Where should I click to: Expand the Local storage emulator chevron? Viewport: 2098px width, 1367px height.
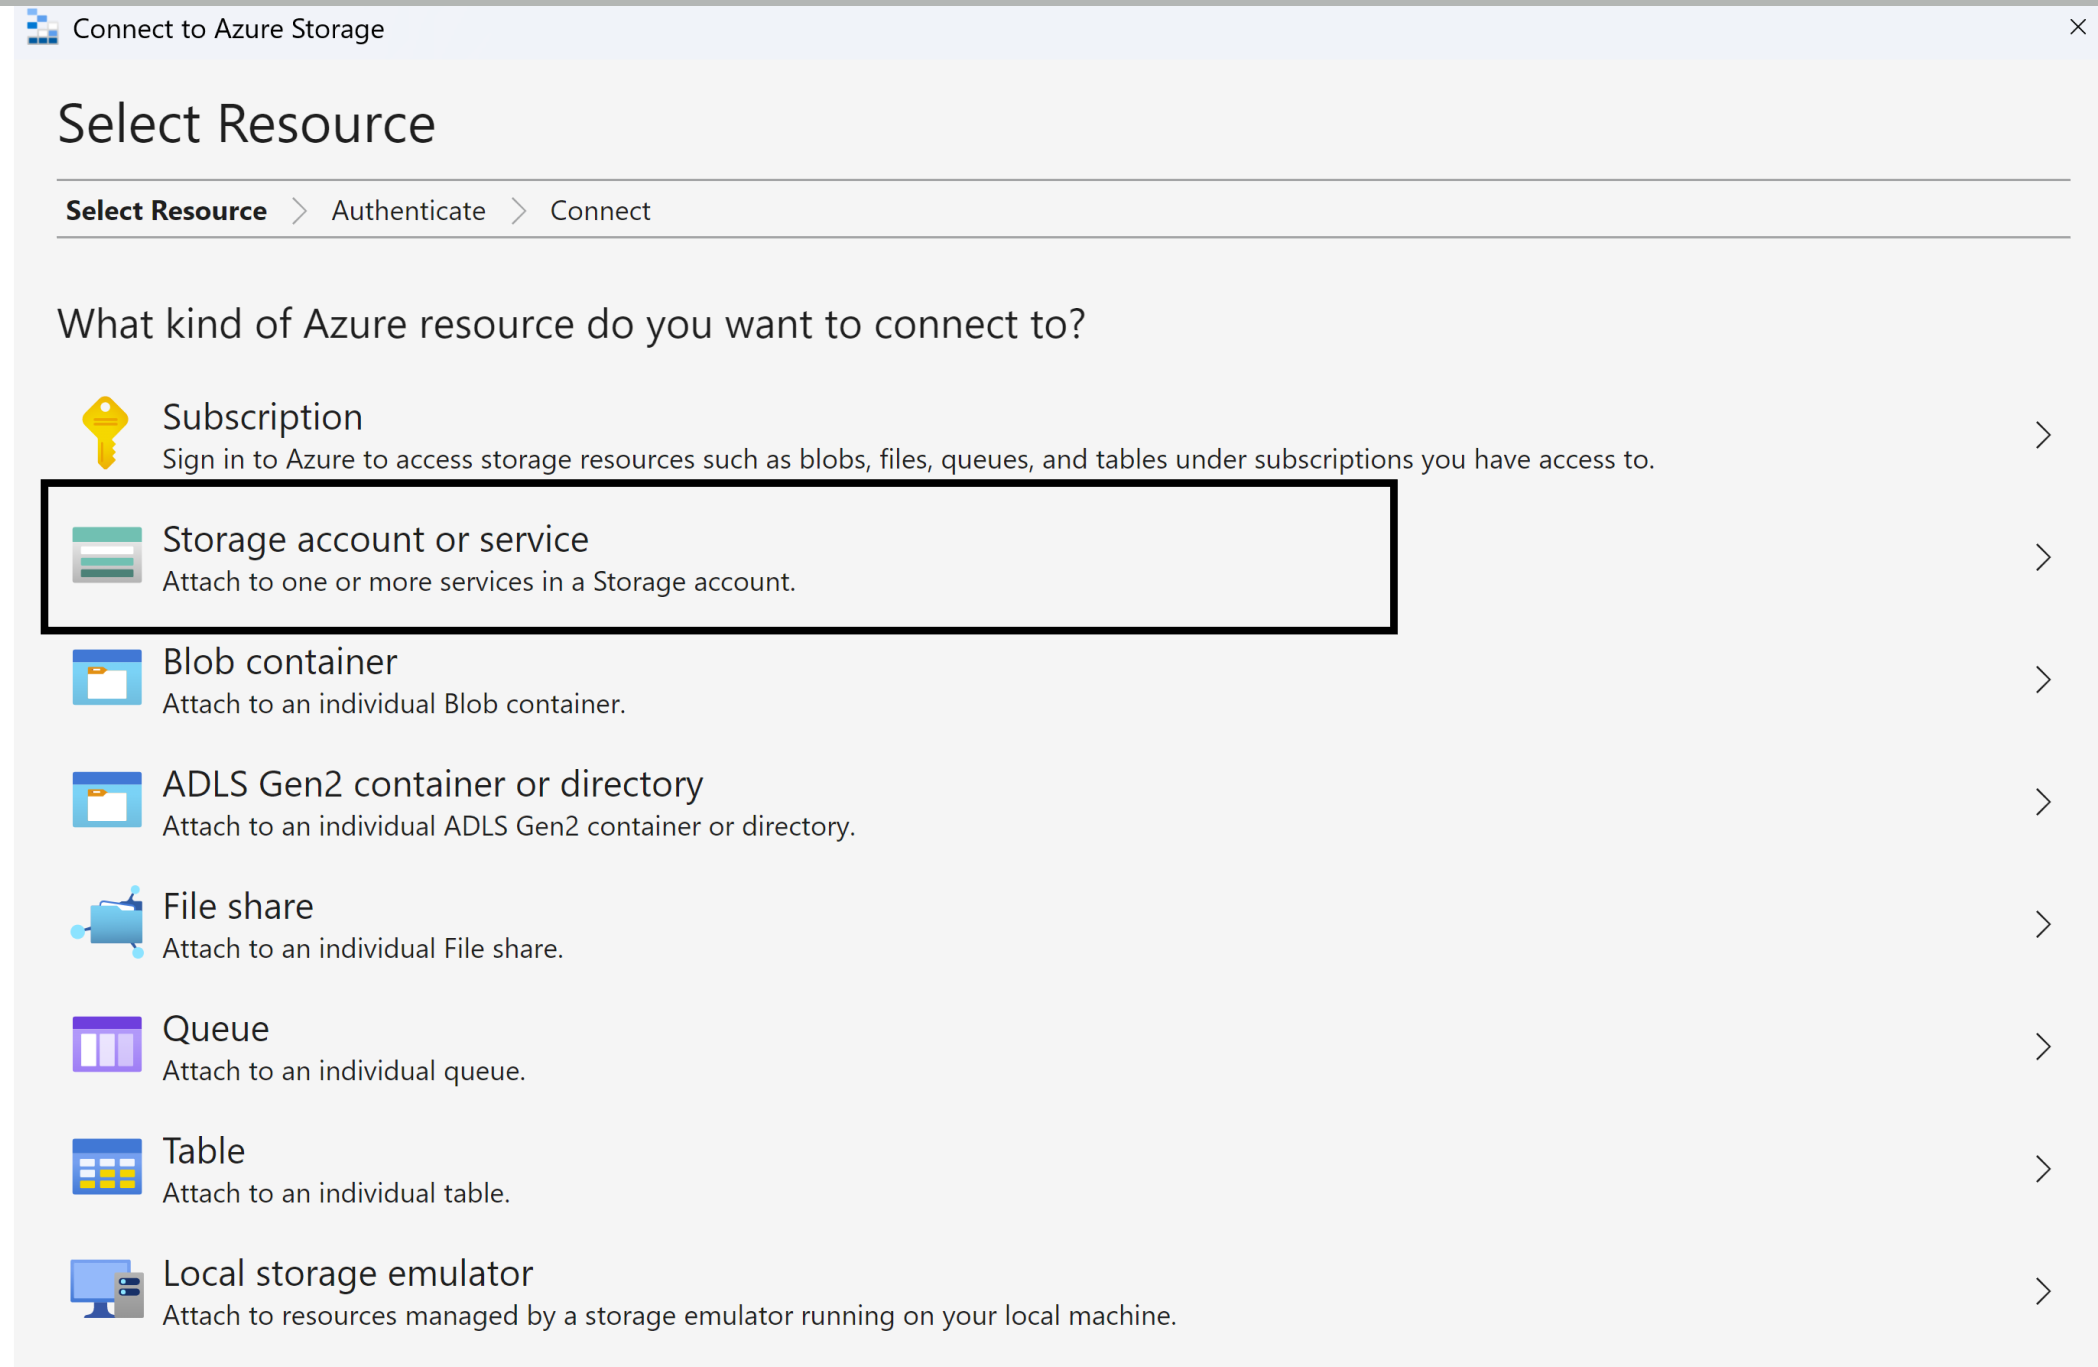coord(2043,1290)
